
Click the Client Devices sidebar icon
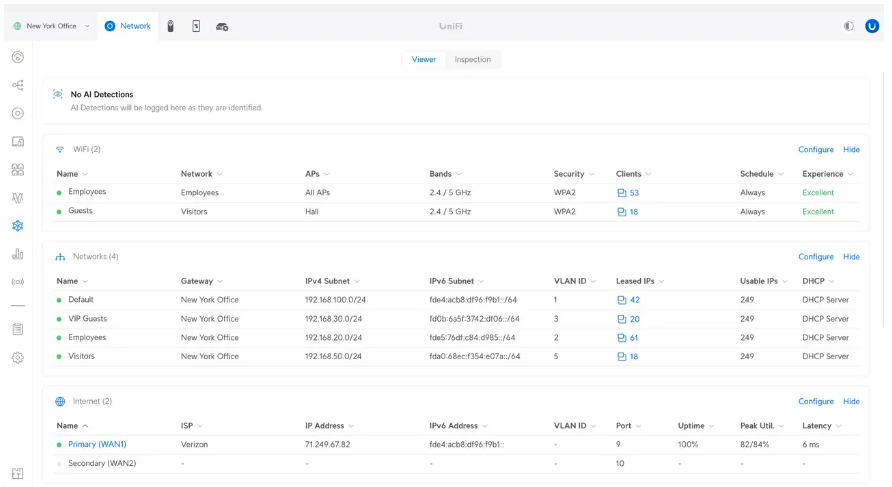point(17,142)
